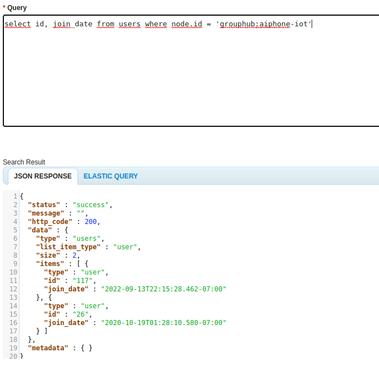Click the "id" : "26" line
This screenshot has width=379, height=366.
[x=68, y=314]
